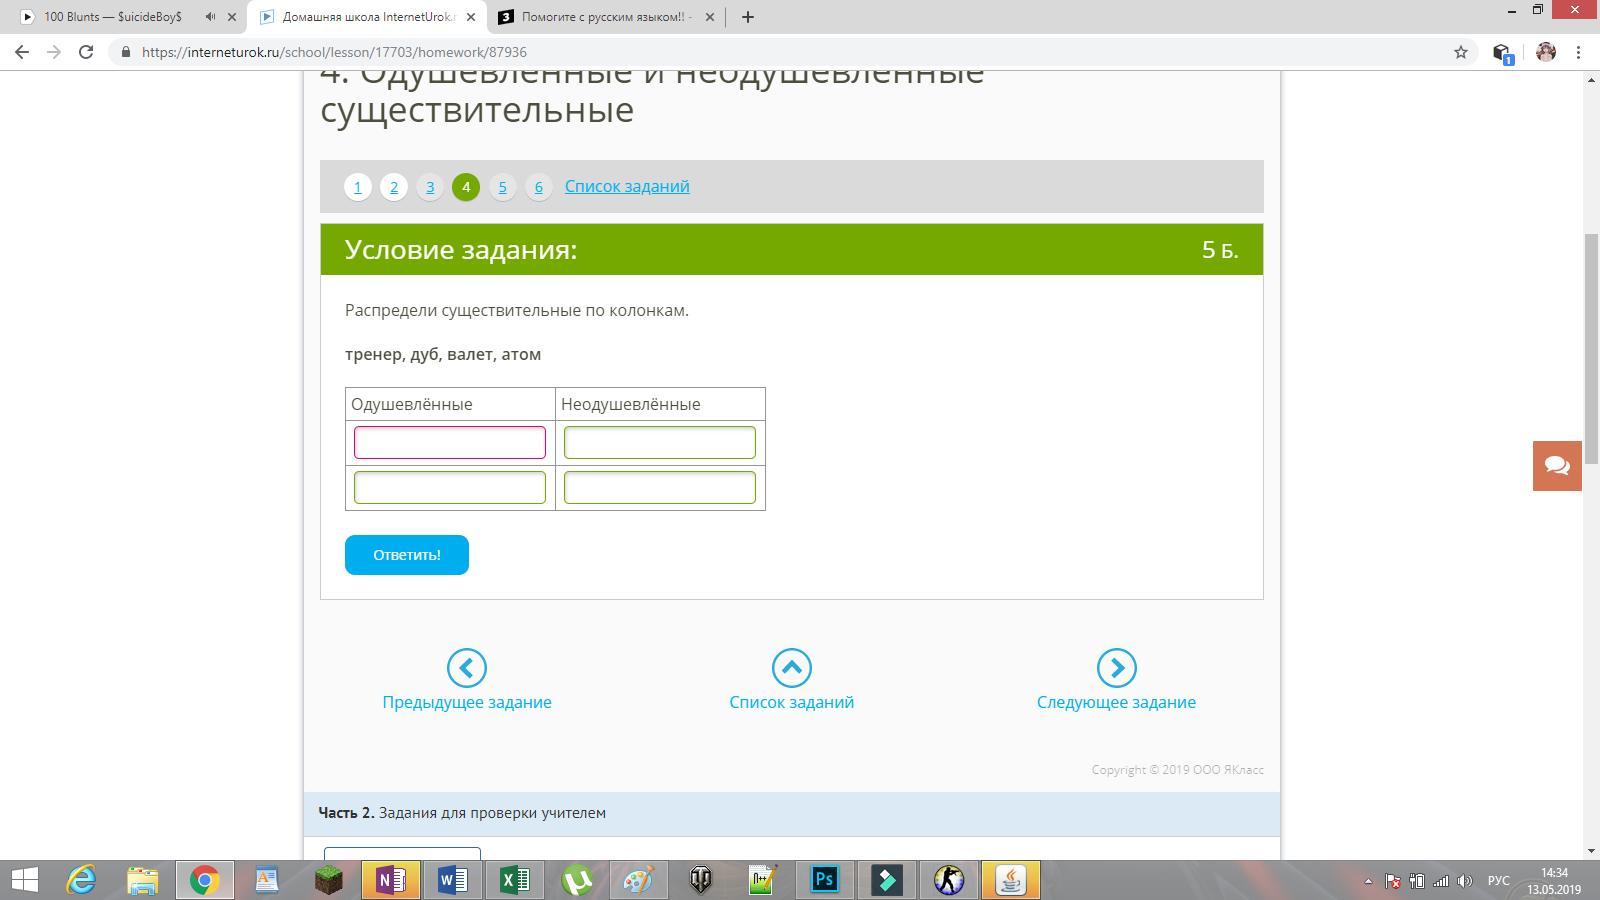
Task: Click the next task arrow icon
Action: (1116, 668)
